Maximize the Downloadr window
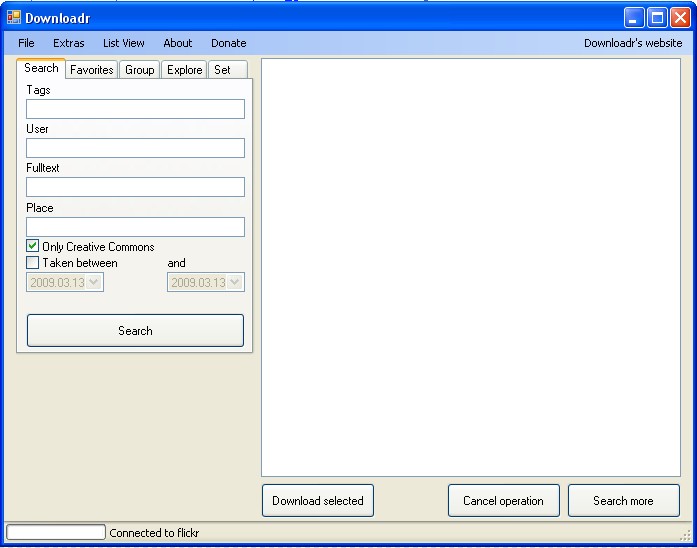 coord(657,18)
